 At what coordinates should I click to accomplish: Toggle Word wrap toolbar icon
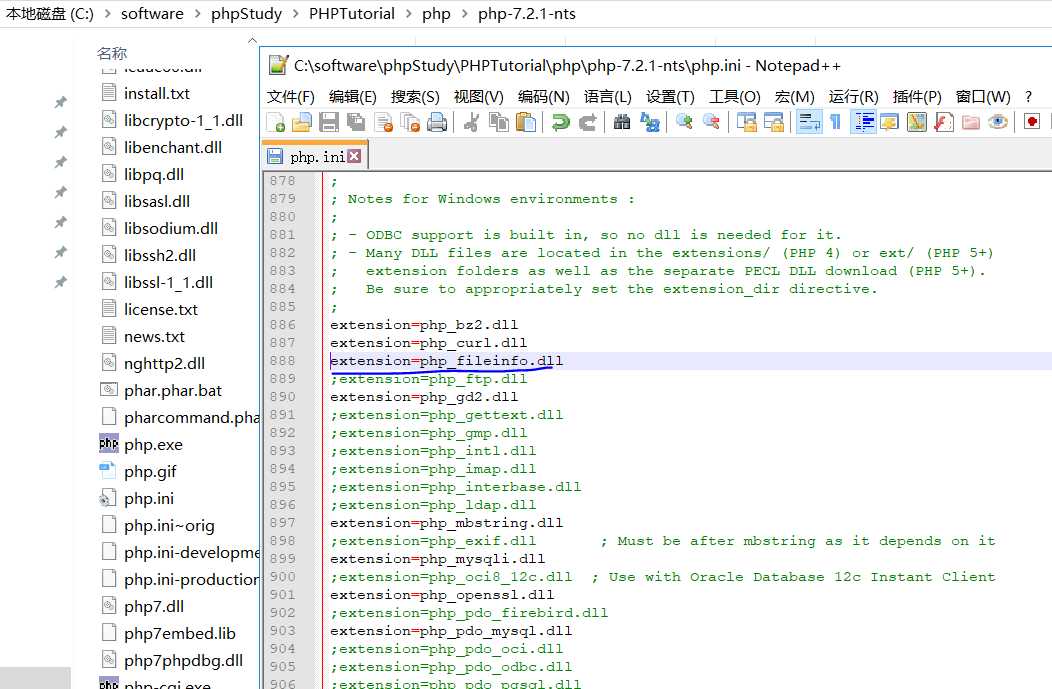coord(809,122)
